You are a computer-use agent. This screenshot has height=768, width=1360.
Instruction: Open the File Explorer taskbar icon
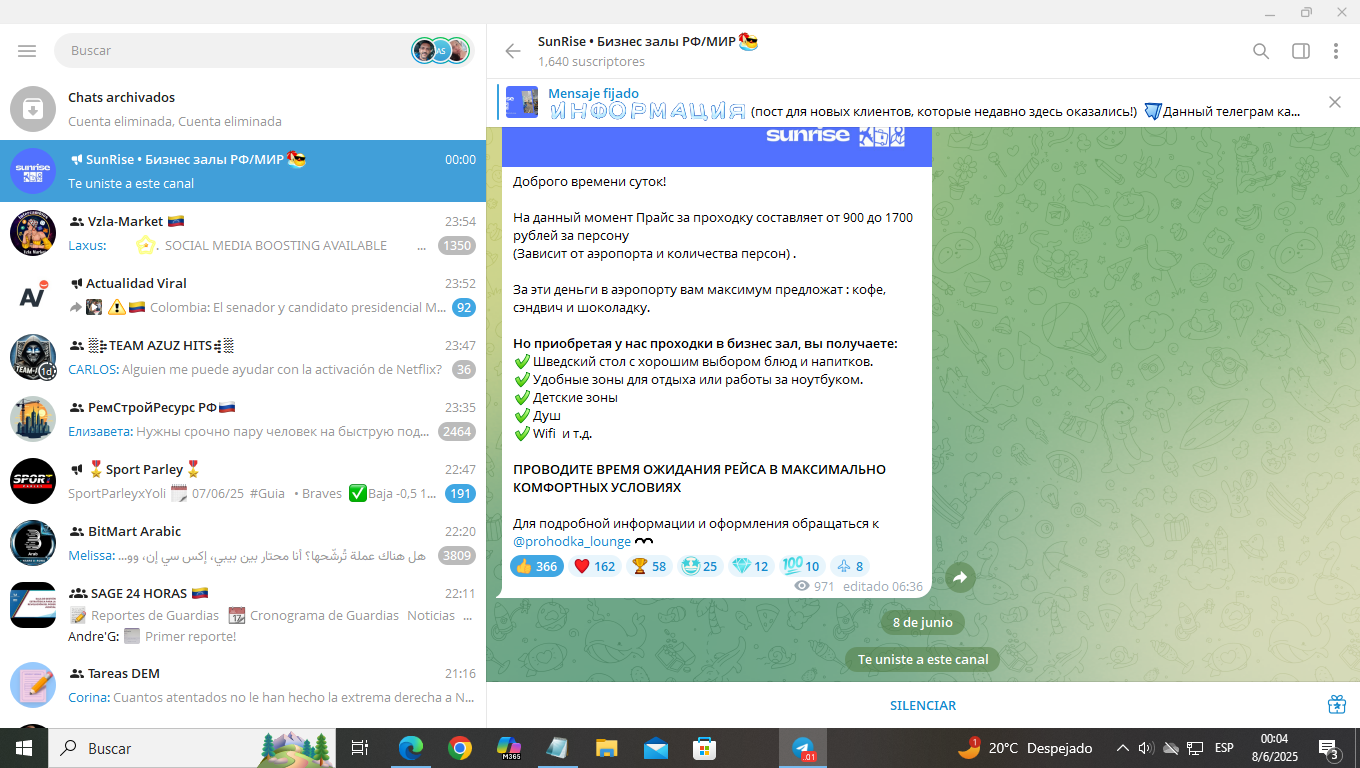pyautogui.click(x=607, y=748)
